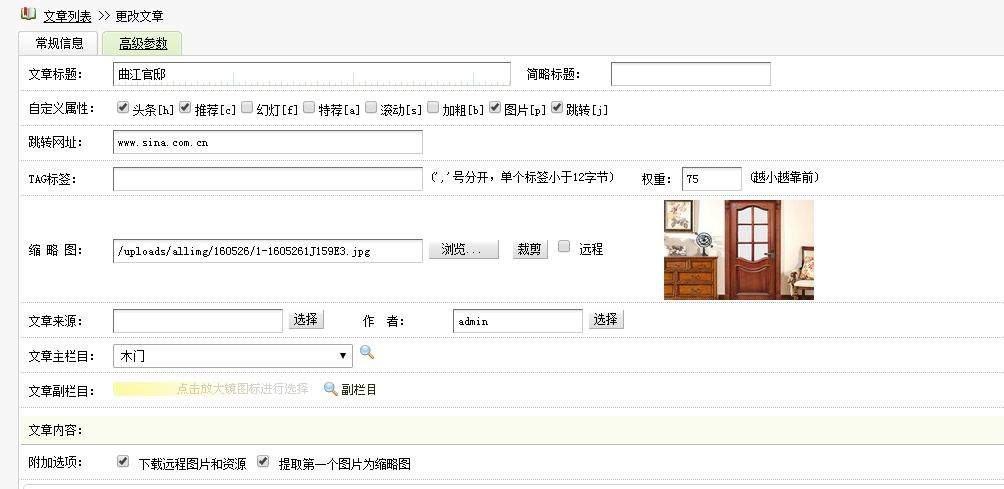Screen dimensions: 1004x489
Task: Enable the 加粗[b] attribute
Action: pyautogui.click(x=433, y=108)
